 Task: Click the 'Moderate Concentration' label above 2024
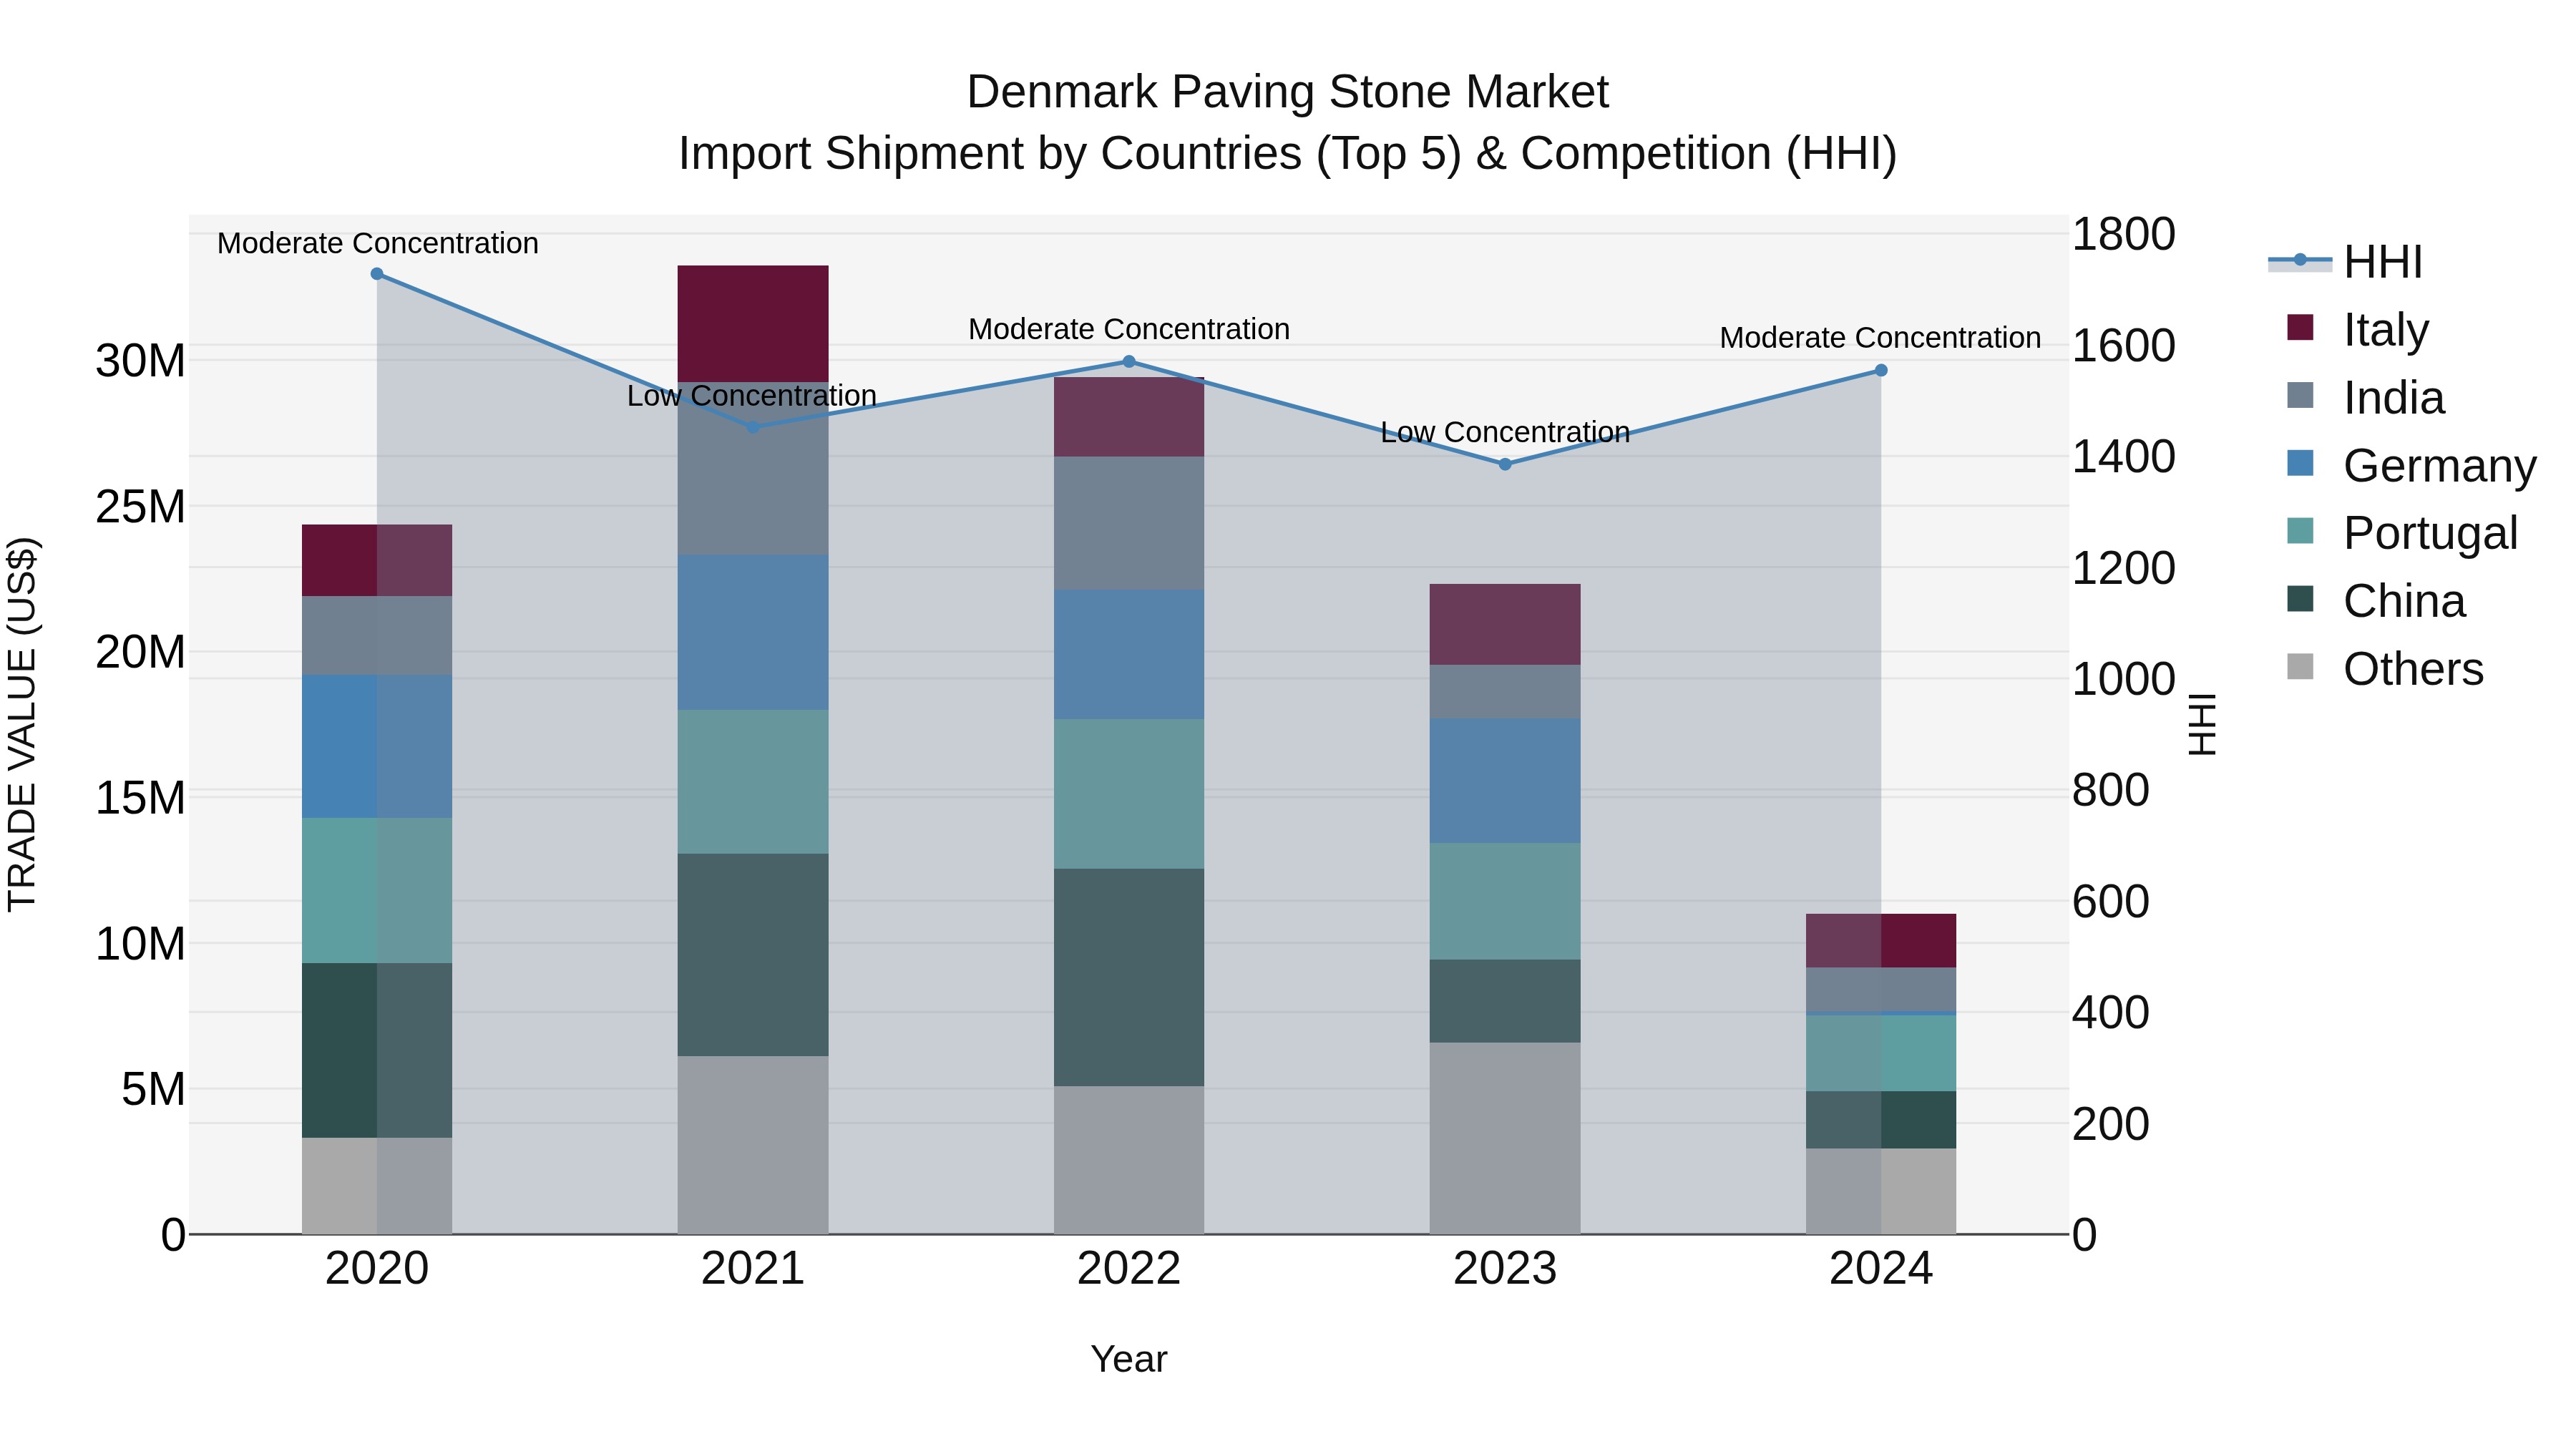1881,338
